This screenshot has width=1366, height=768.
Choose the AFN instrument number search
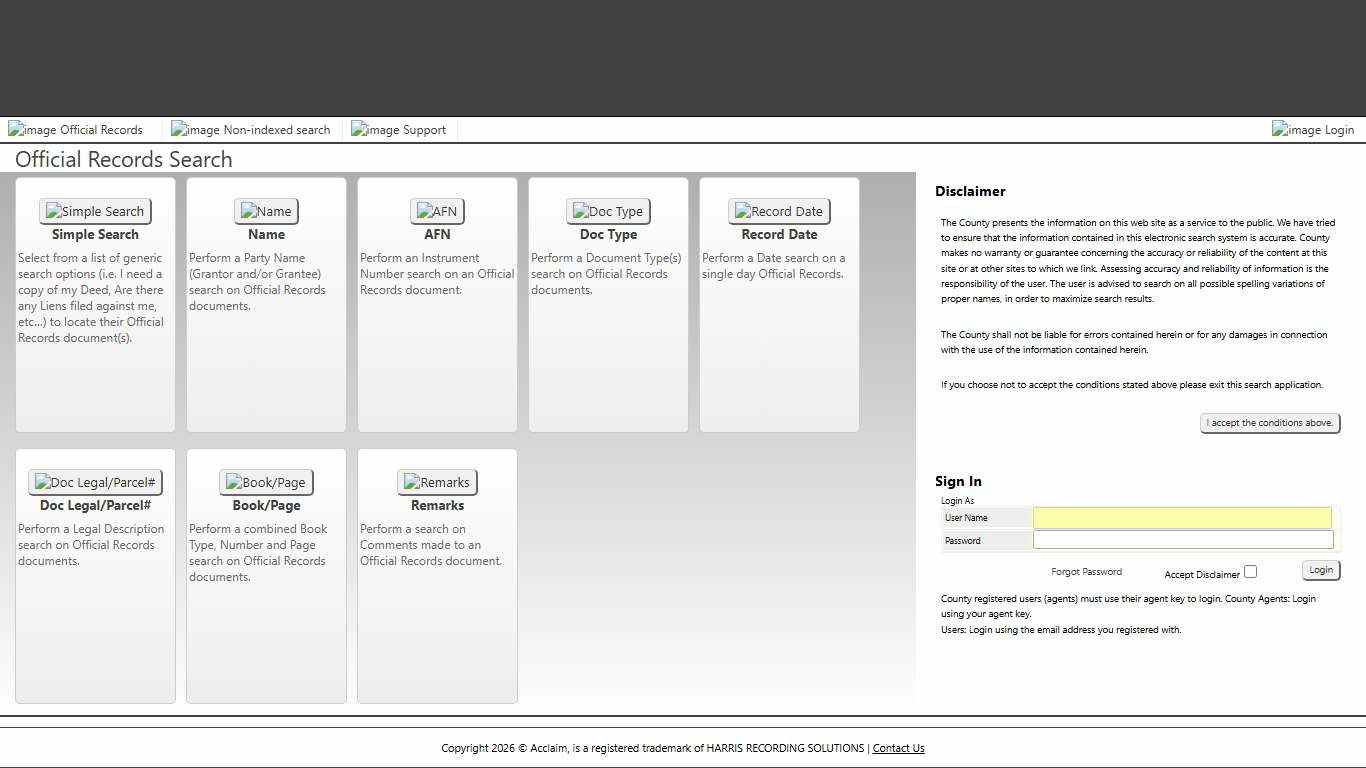[x=437, y=211]
